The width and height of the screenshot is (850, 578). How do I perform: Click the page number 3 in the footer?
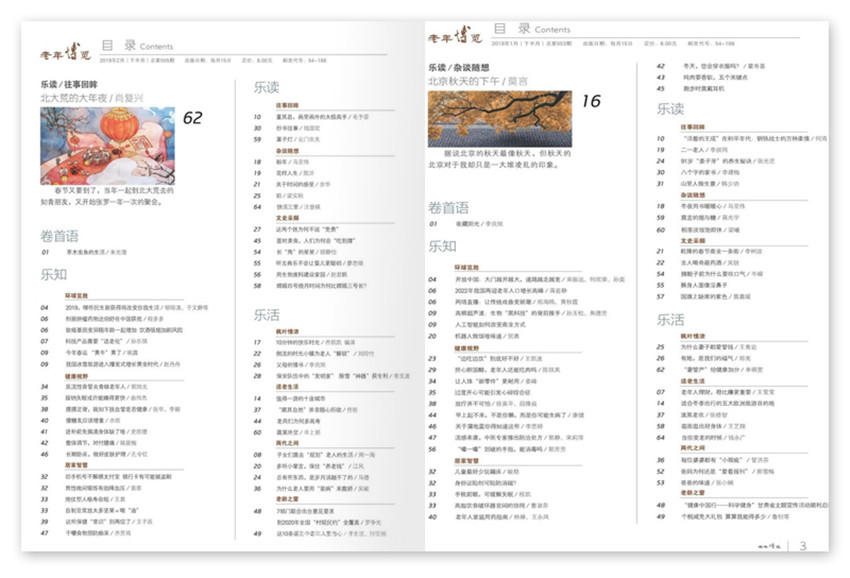click(803, 545)
